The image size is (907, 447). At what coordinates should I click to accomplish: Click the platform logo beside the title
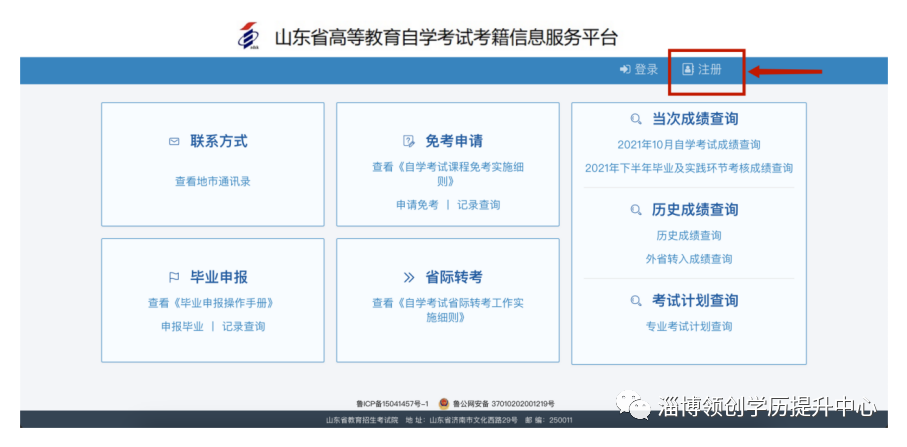pyautogui.click(x=249, y=36)
